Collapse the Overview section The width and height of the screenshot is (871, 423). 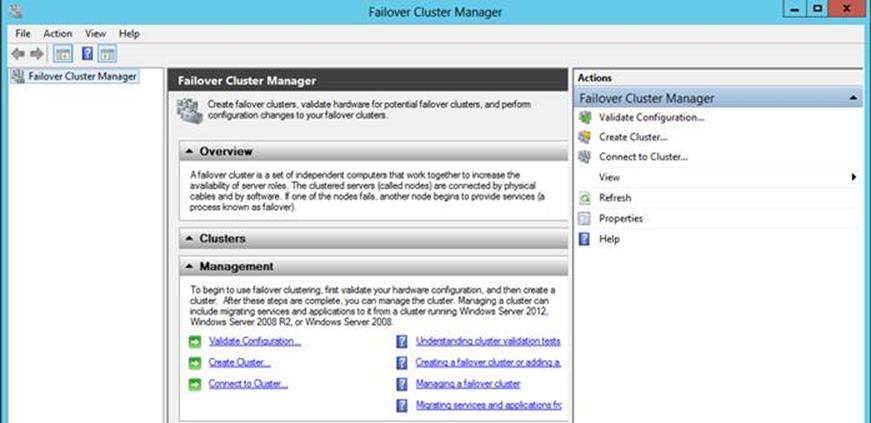tap(189, 151)
